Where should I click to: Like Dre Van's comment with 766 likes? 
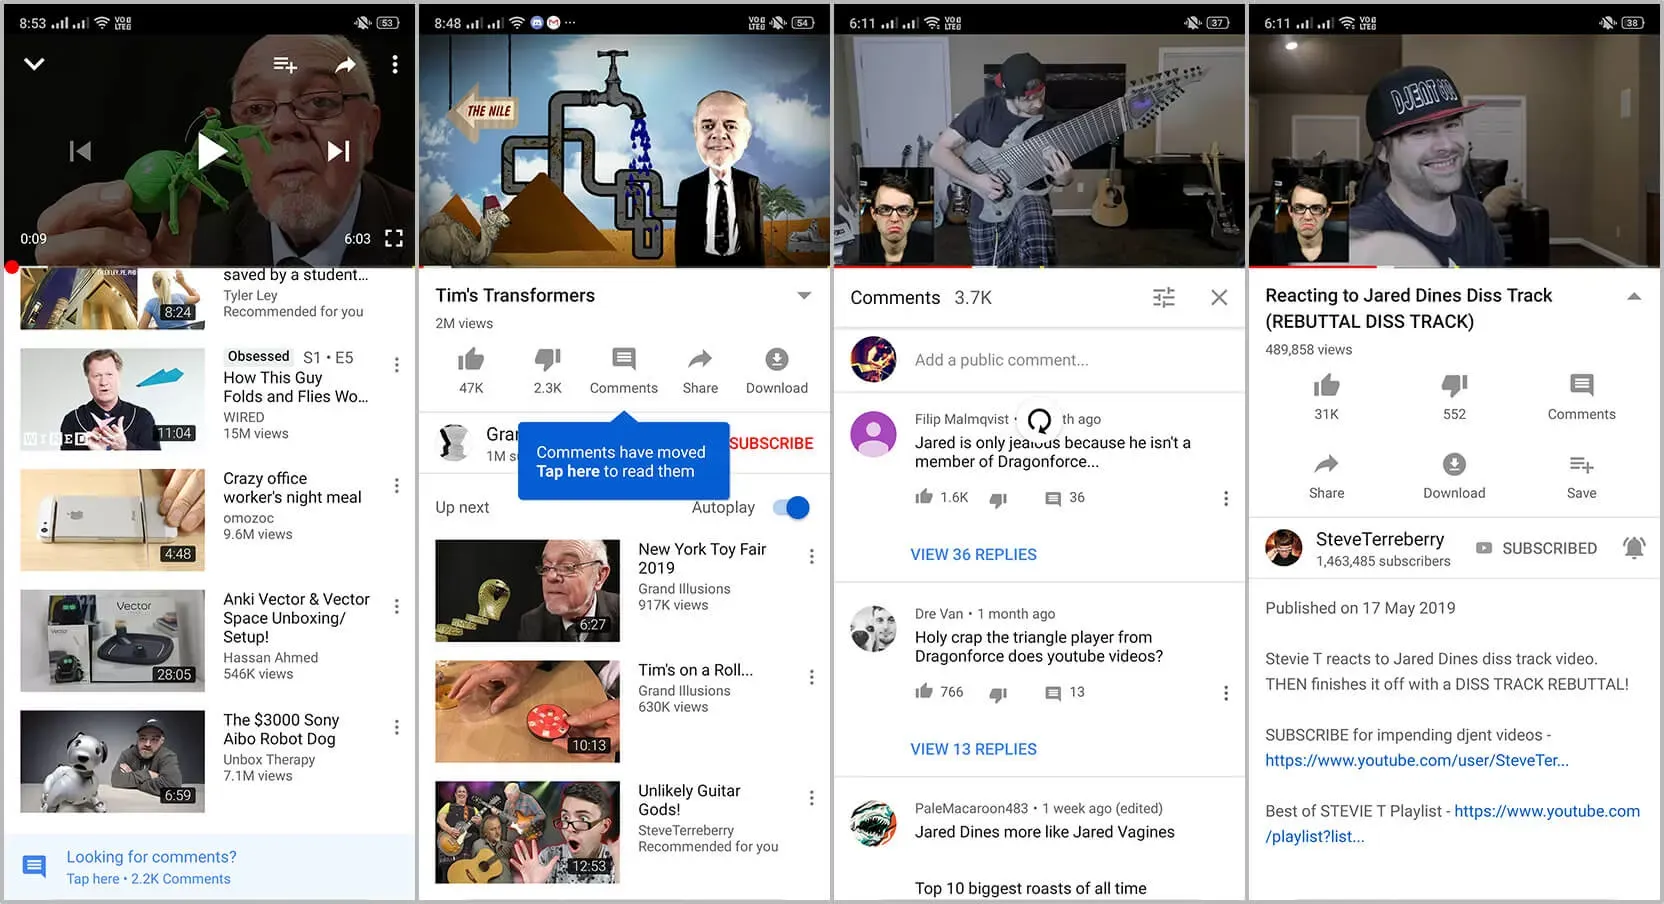(924, 692)
